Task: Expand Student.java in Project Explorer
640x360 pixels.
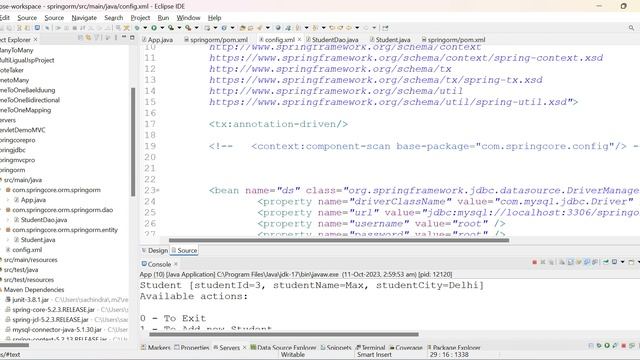Action: tap(8, 240)
